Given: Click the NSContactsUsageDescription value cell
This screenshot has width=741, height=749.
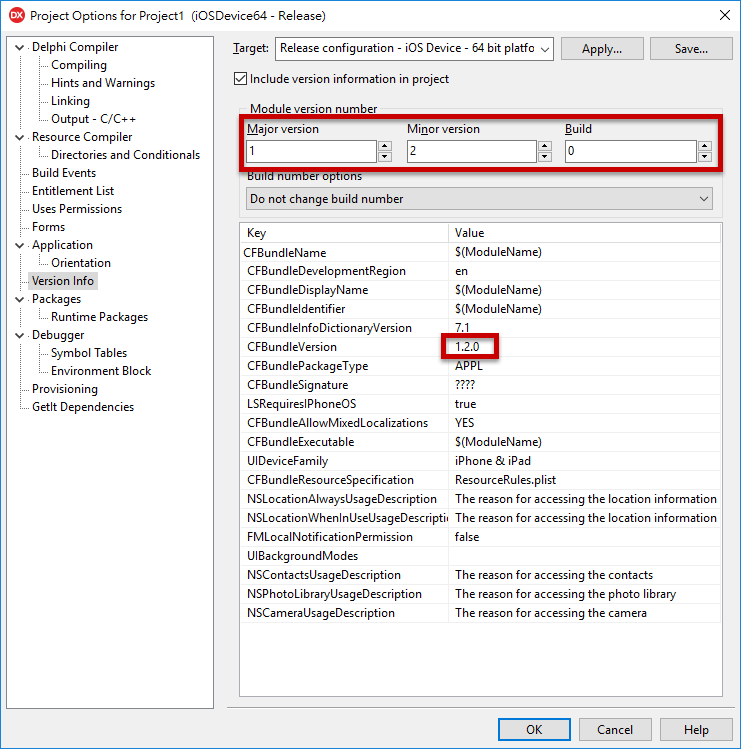Looking at the screenshot, I should pos(585,575).
